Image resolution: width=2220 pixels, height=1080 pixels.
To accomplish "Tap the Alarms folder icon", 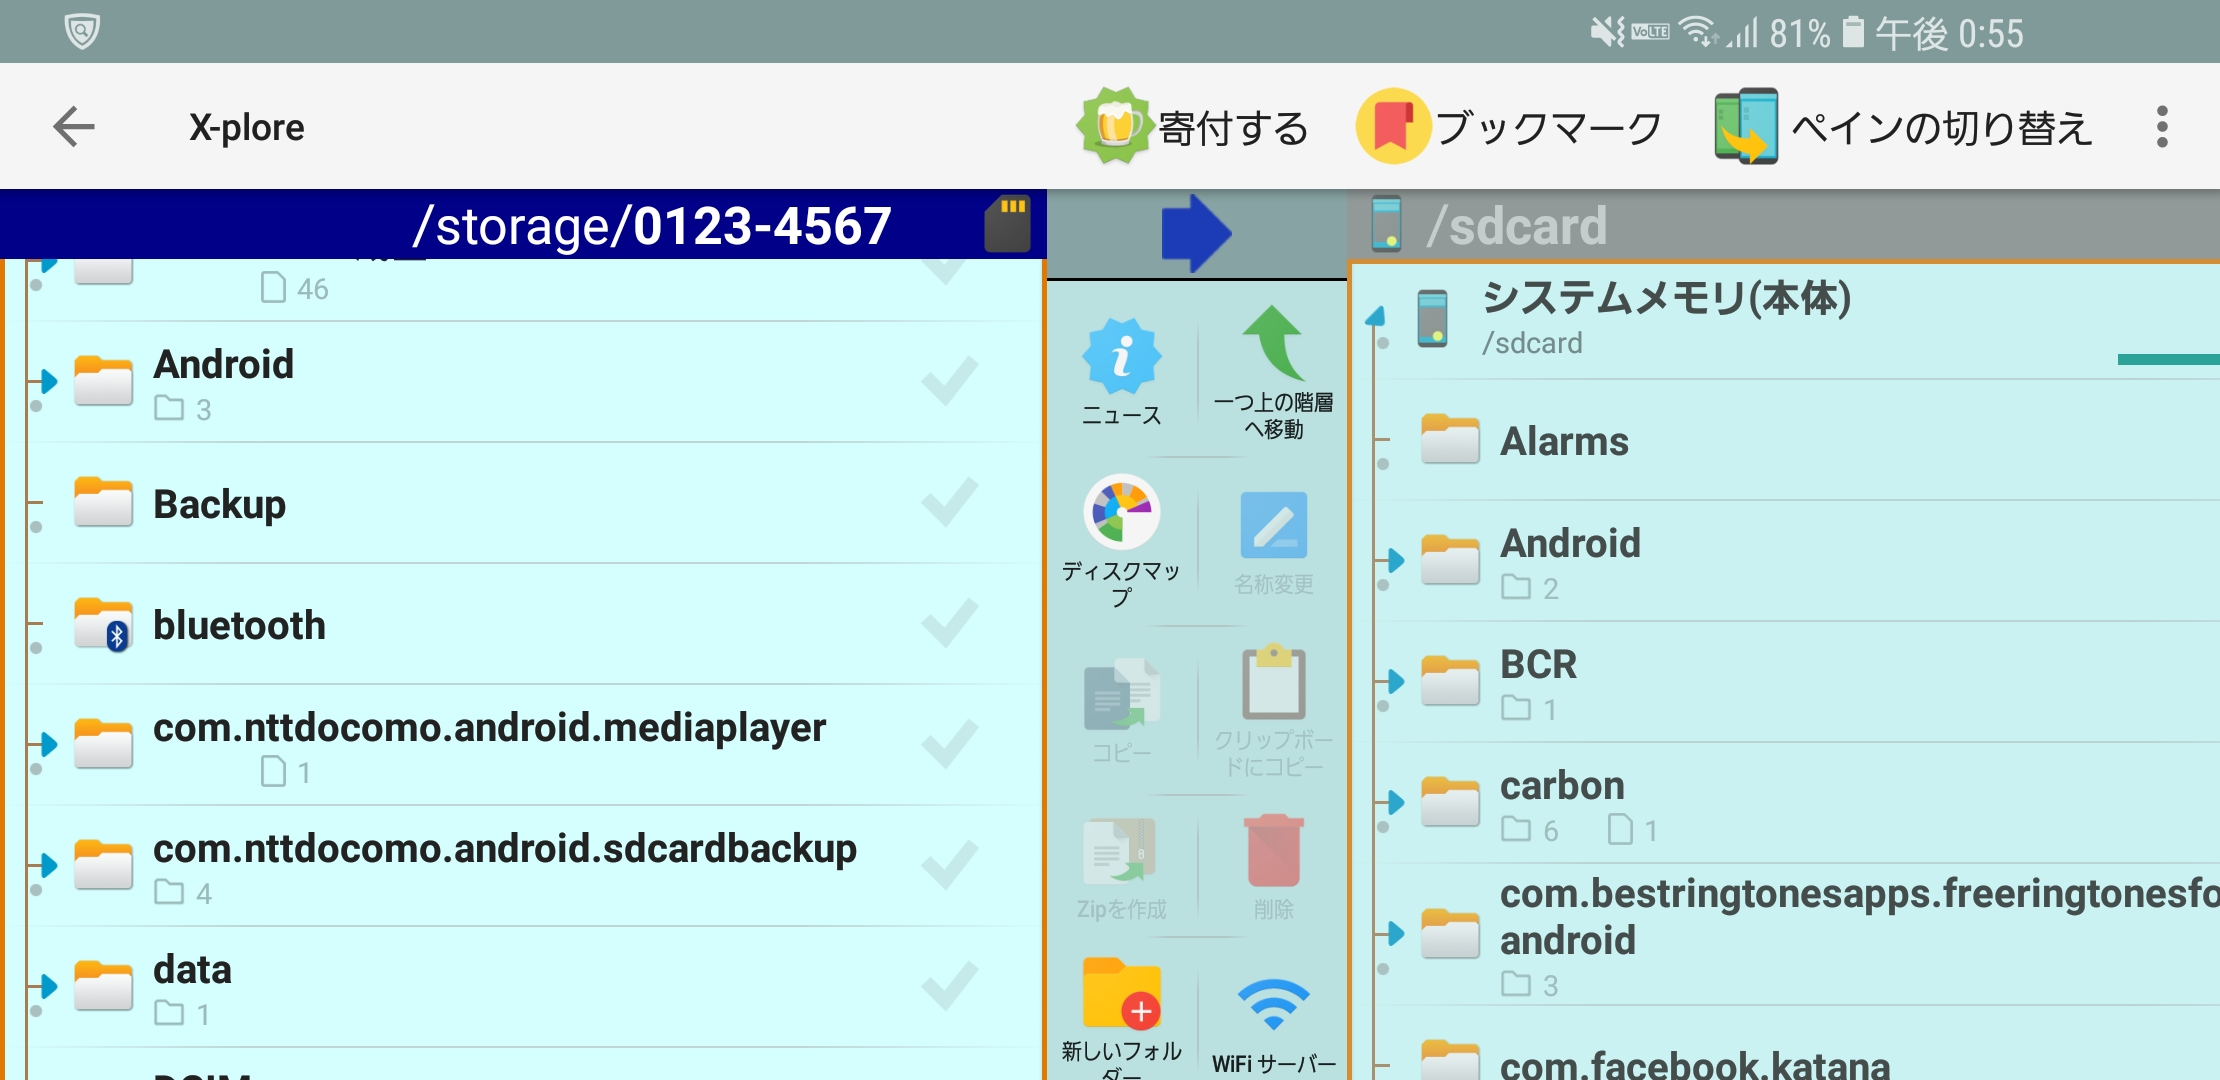I will (1450, 439).
